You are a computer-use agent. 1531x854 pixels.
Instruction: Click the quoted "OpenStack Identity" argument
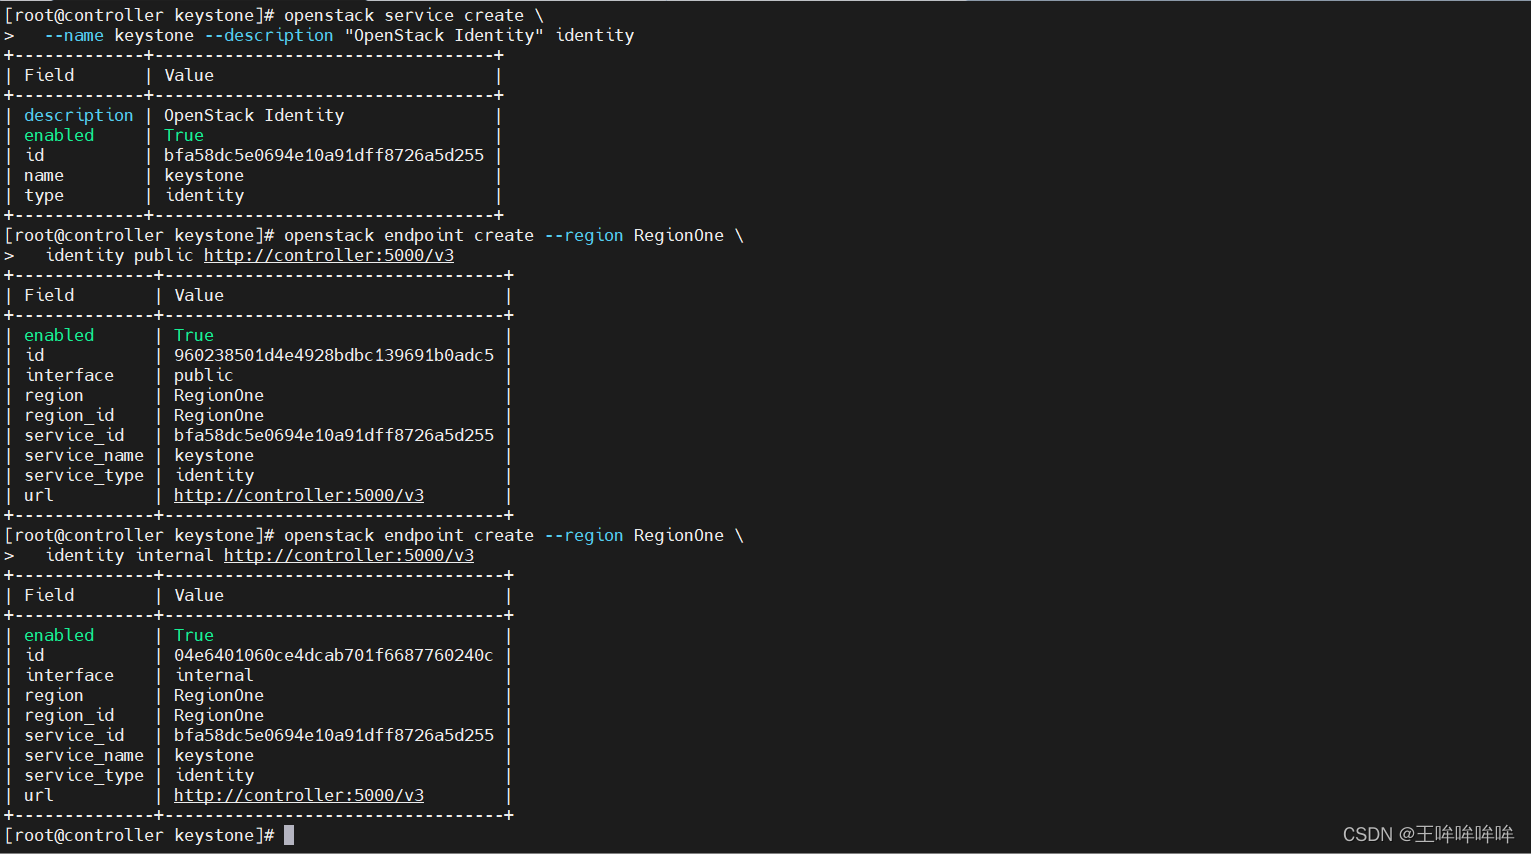coord(444,35)
